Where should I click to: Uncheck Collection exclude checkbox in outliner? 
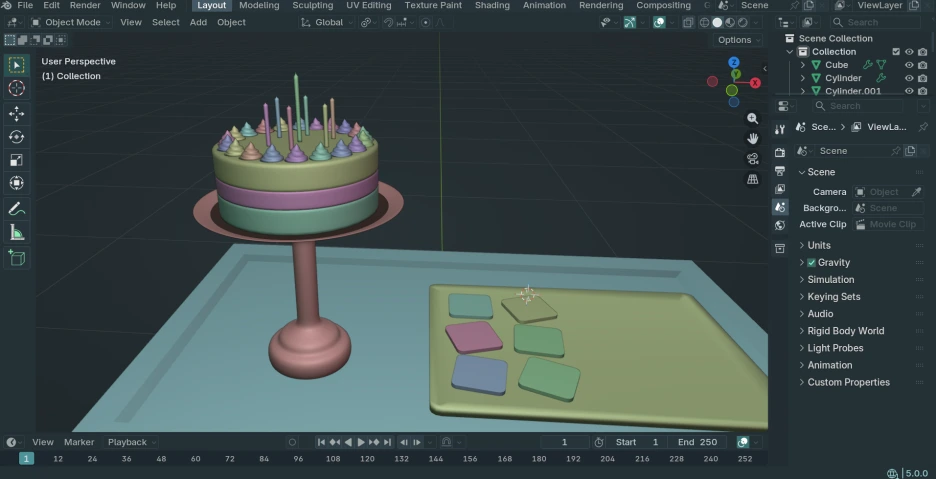[x=896, y=52]
